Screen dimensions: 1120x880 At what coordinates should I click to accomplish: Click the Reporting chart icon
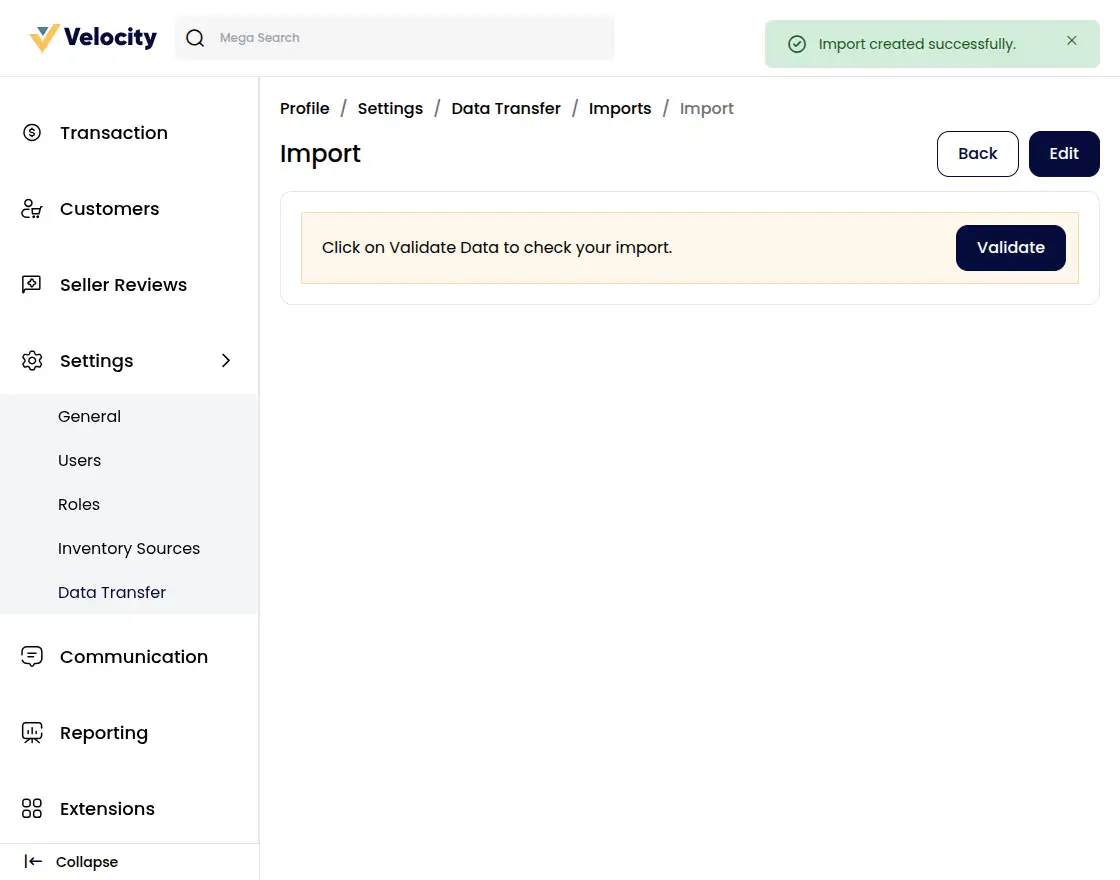pos(32,733)
